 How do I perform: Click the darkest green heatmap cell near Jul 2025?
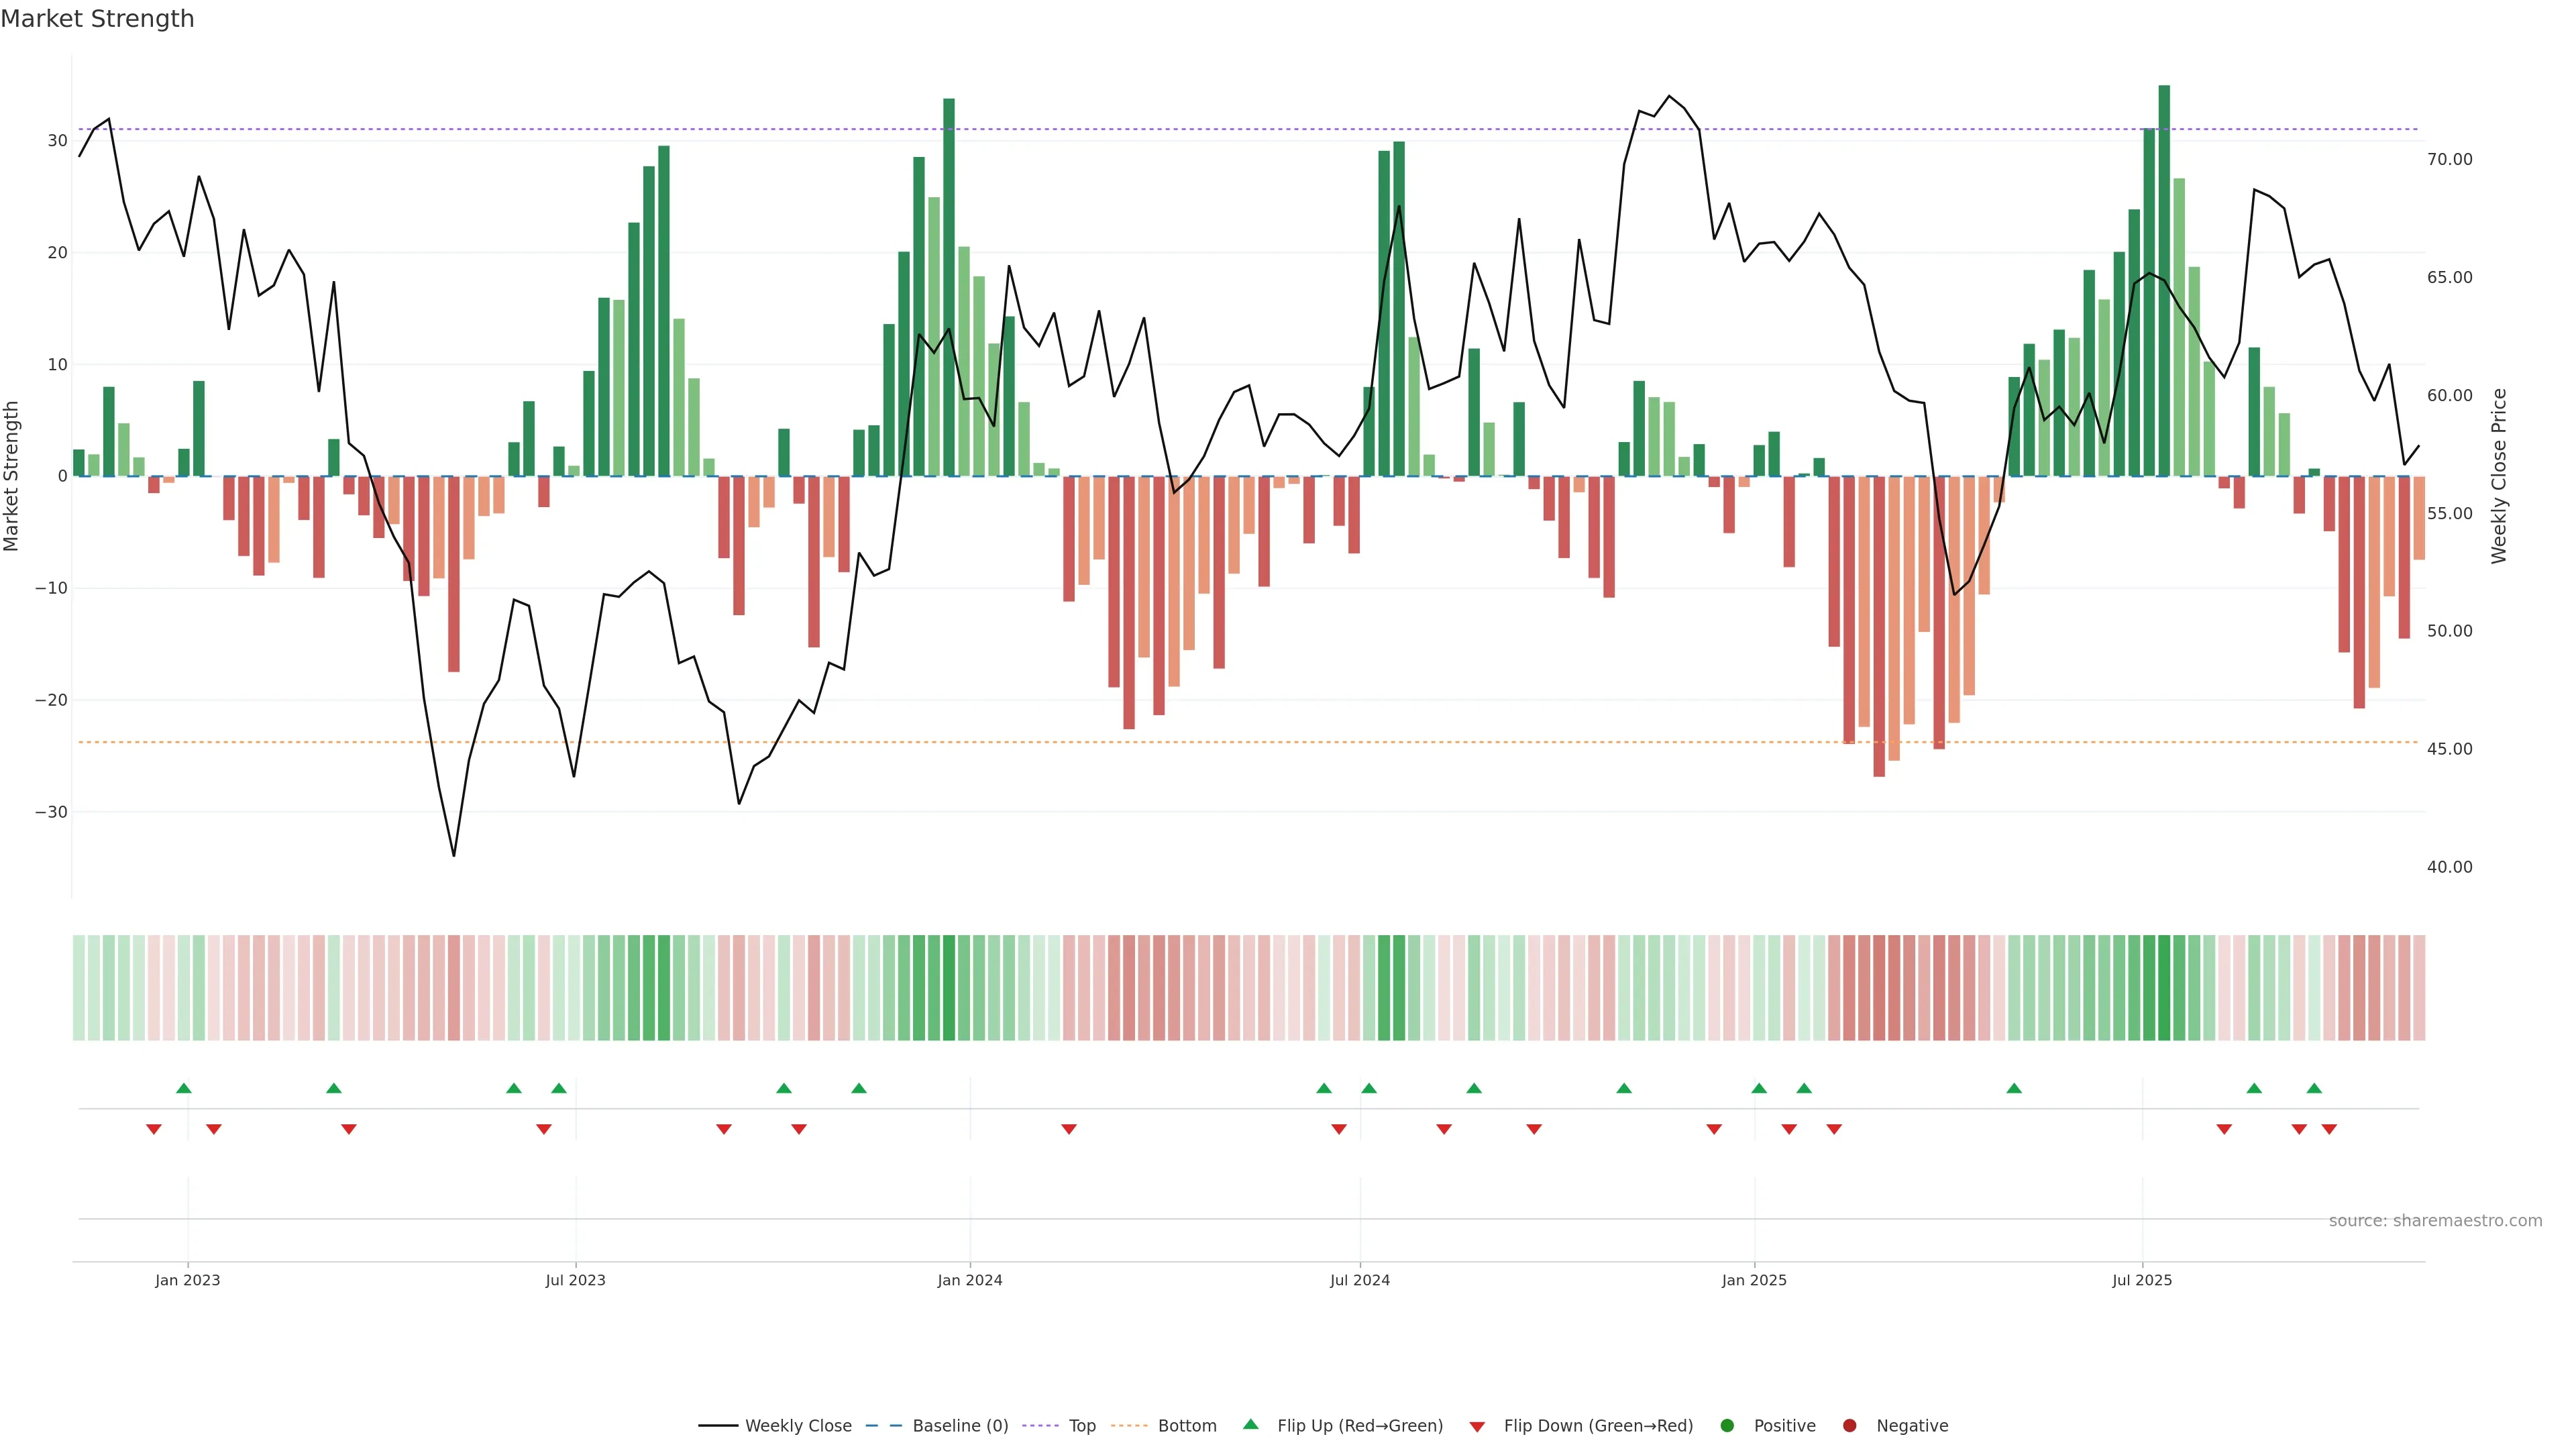[x=2164, y=988]
